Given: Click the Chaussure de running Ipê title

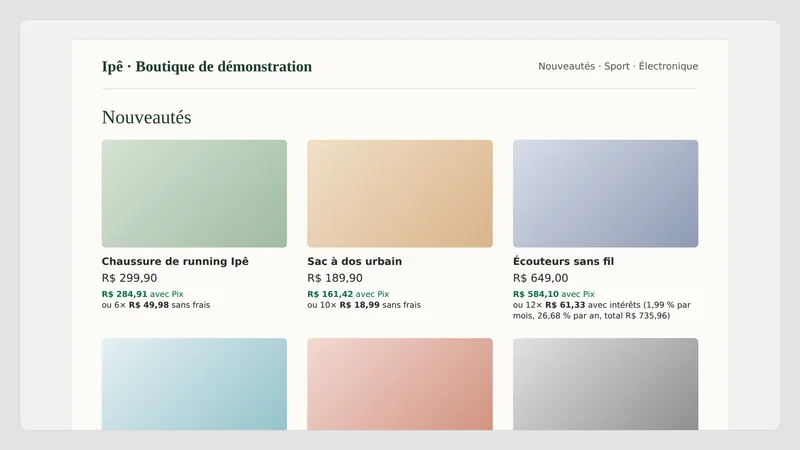Looking at the screenshot, I should tap(175, 261).
